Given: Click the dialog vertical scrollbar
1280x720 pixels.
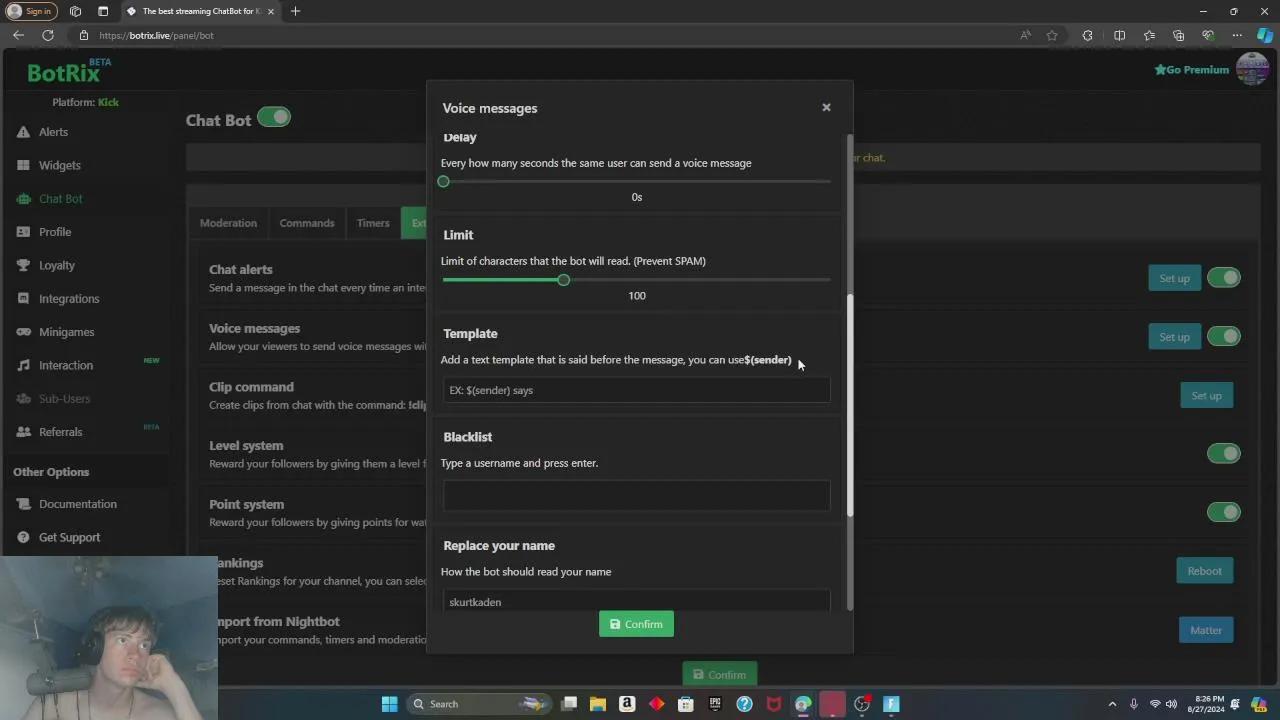Looking at the screenshot, I should pos(850,405).
